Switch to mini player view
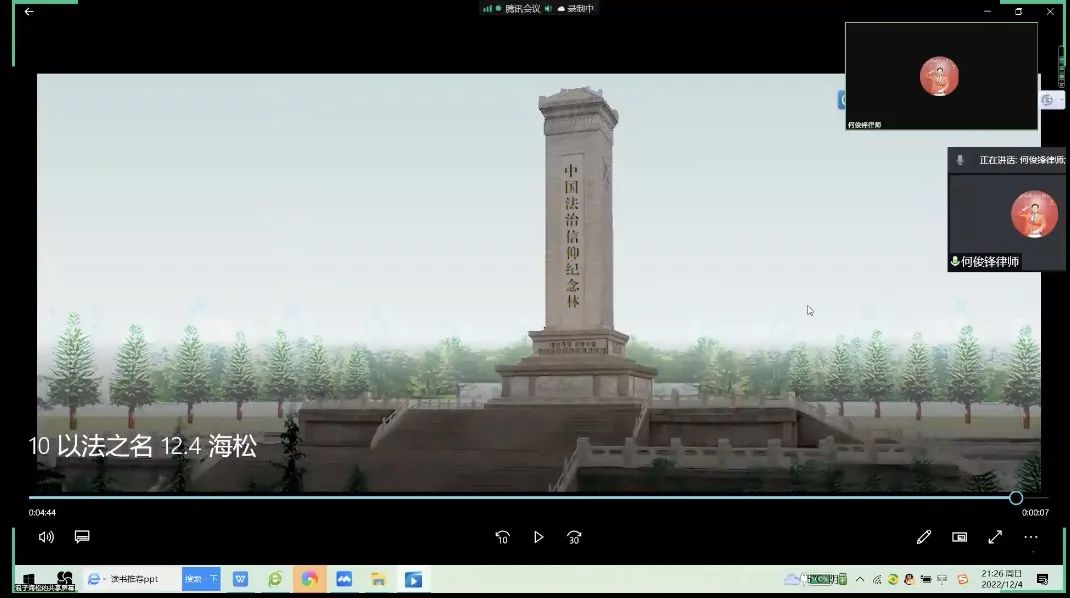Viewport: 1070px width, 598px height. coord(959,537)
